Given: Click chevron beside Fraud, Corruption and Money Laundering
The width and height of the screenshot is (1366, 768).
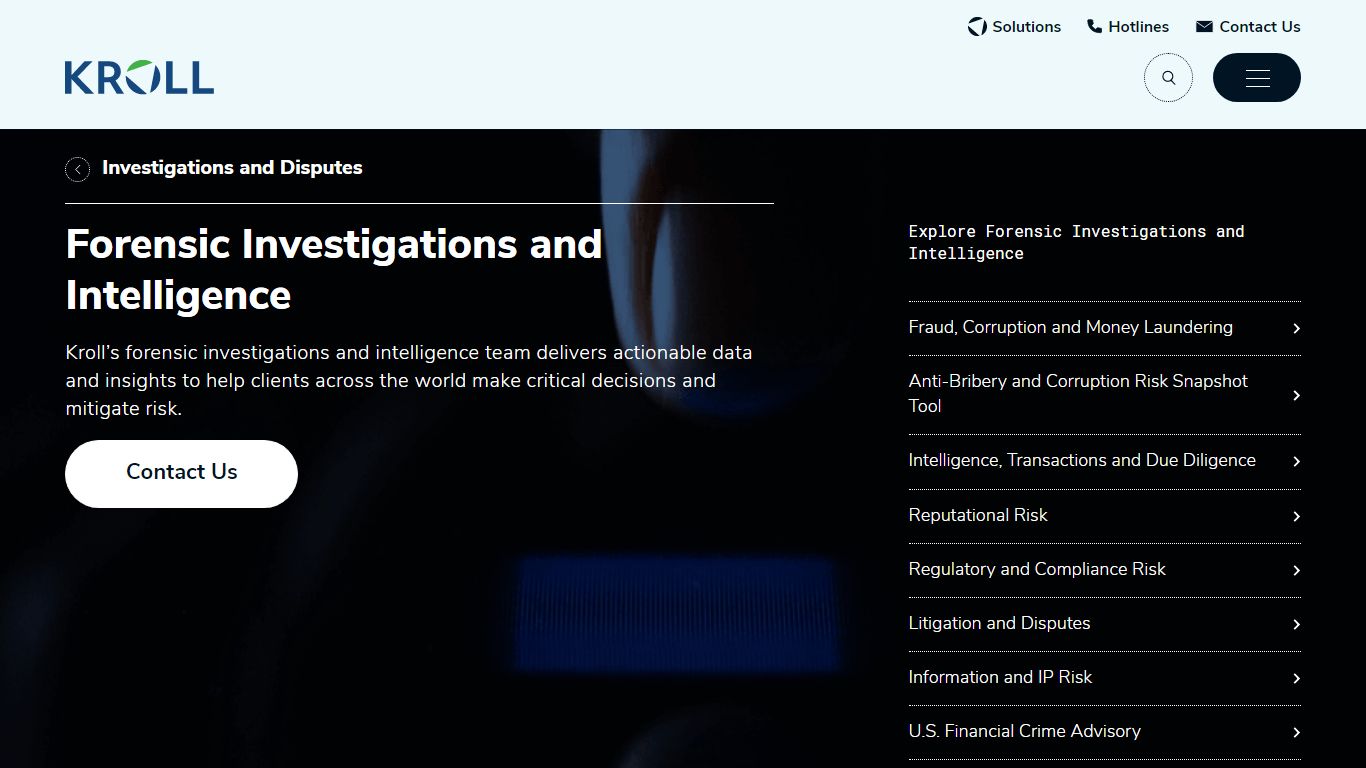Looking at the screenshot, I should click(1296, 328).
